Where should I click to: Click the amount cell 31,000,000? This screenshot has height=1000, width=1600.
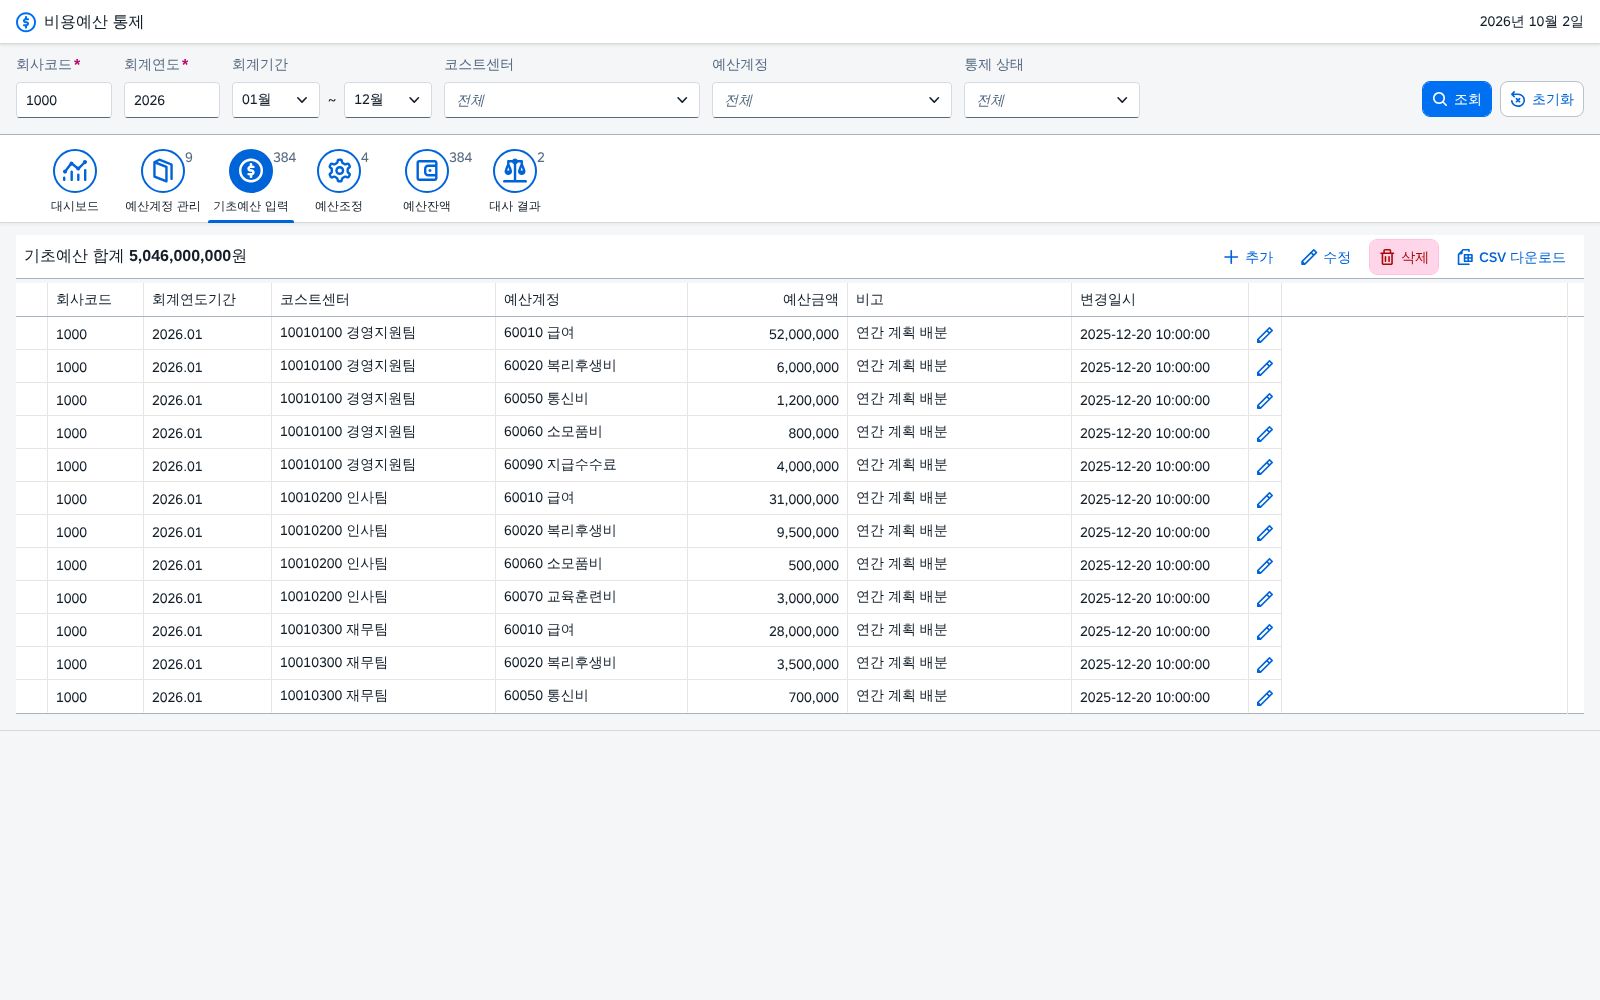[768, 499]
